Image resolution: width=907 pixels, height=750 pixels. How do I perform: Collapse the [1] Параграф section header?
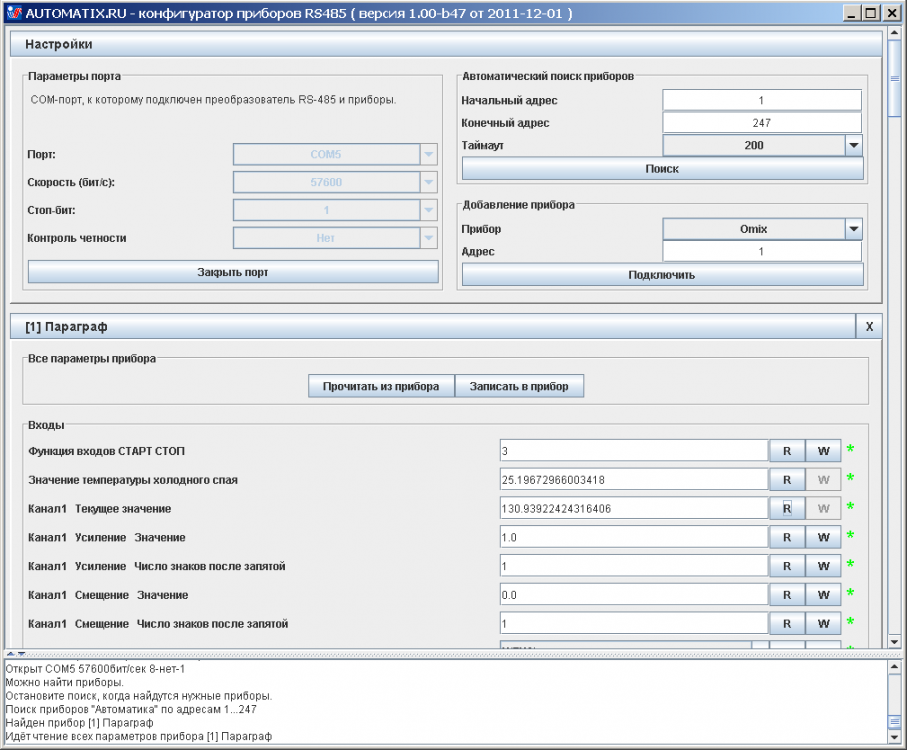pyautogui.click(x=433, y=327)
